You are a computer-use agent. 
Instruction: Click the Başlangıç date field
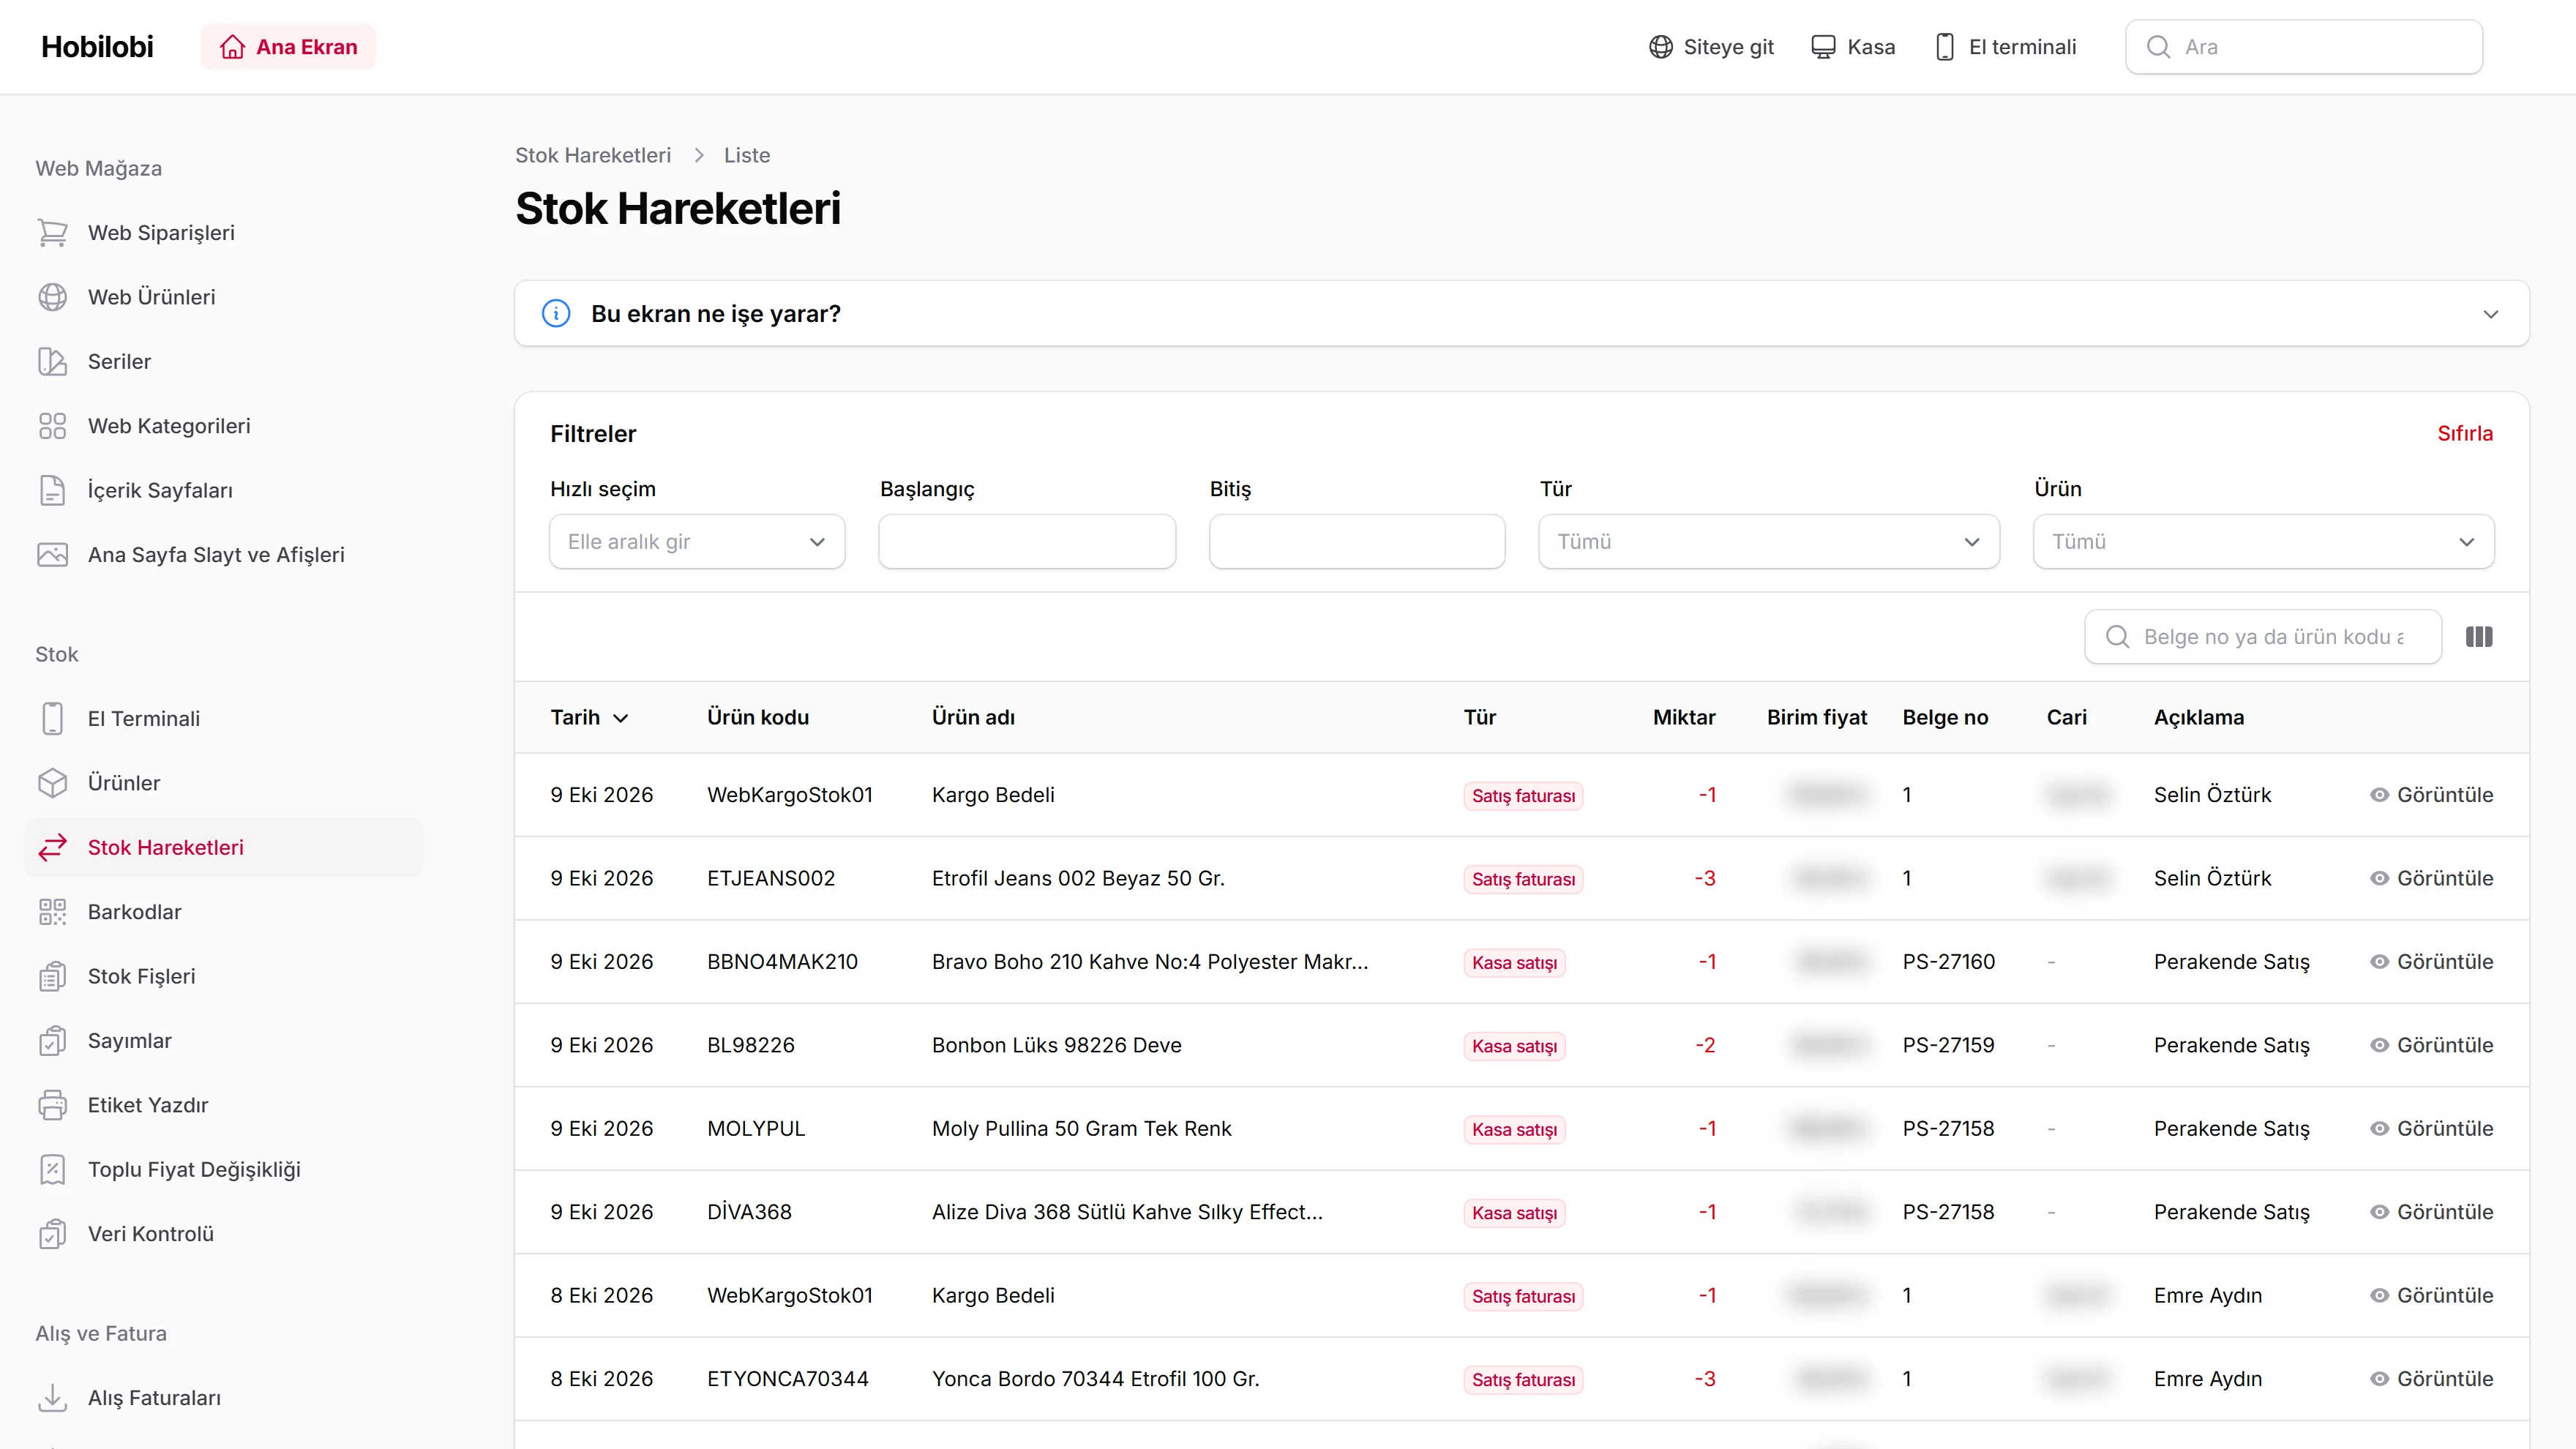click(1027, 542)
